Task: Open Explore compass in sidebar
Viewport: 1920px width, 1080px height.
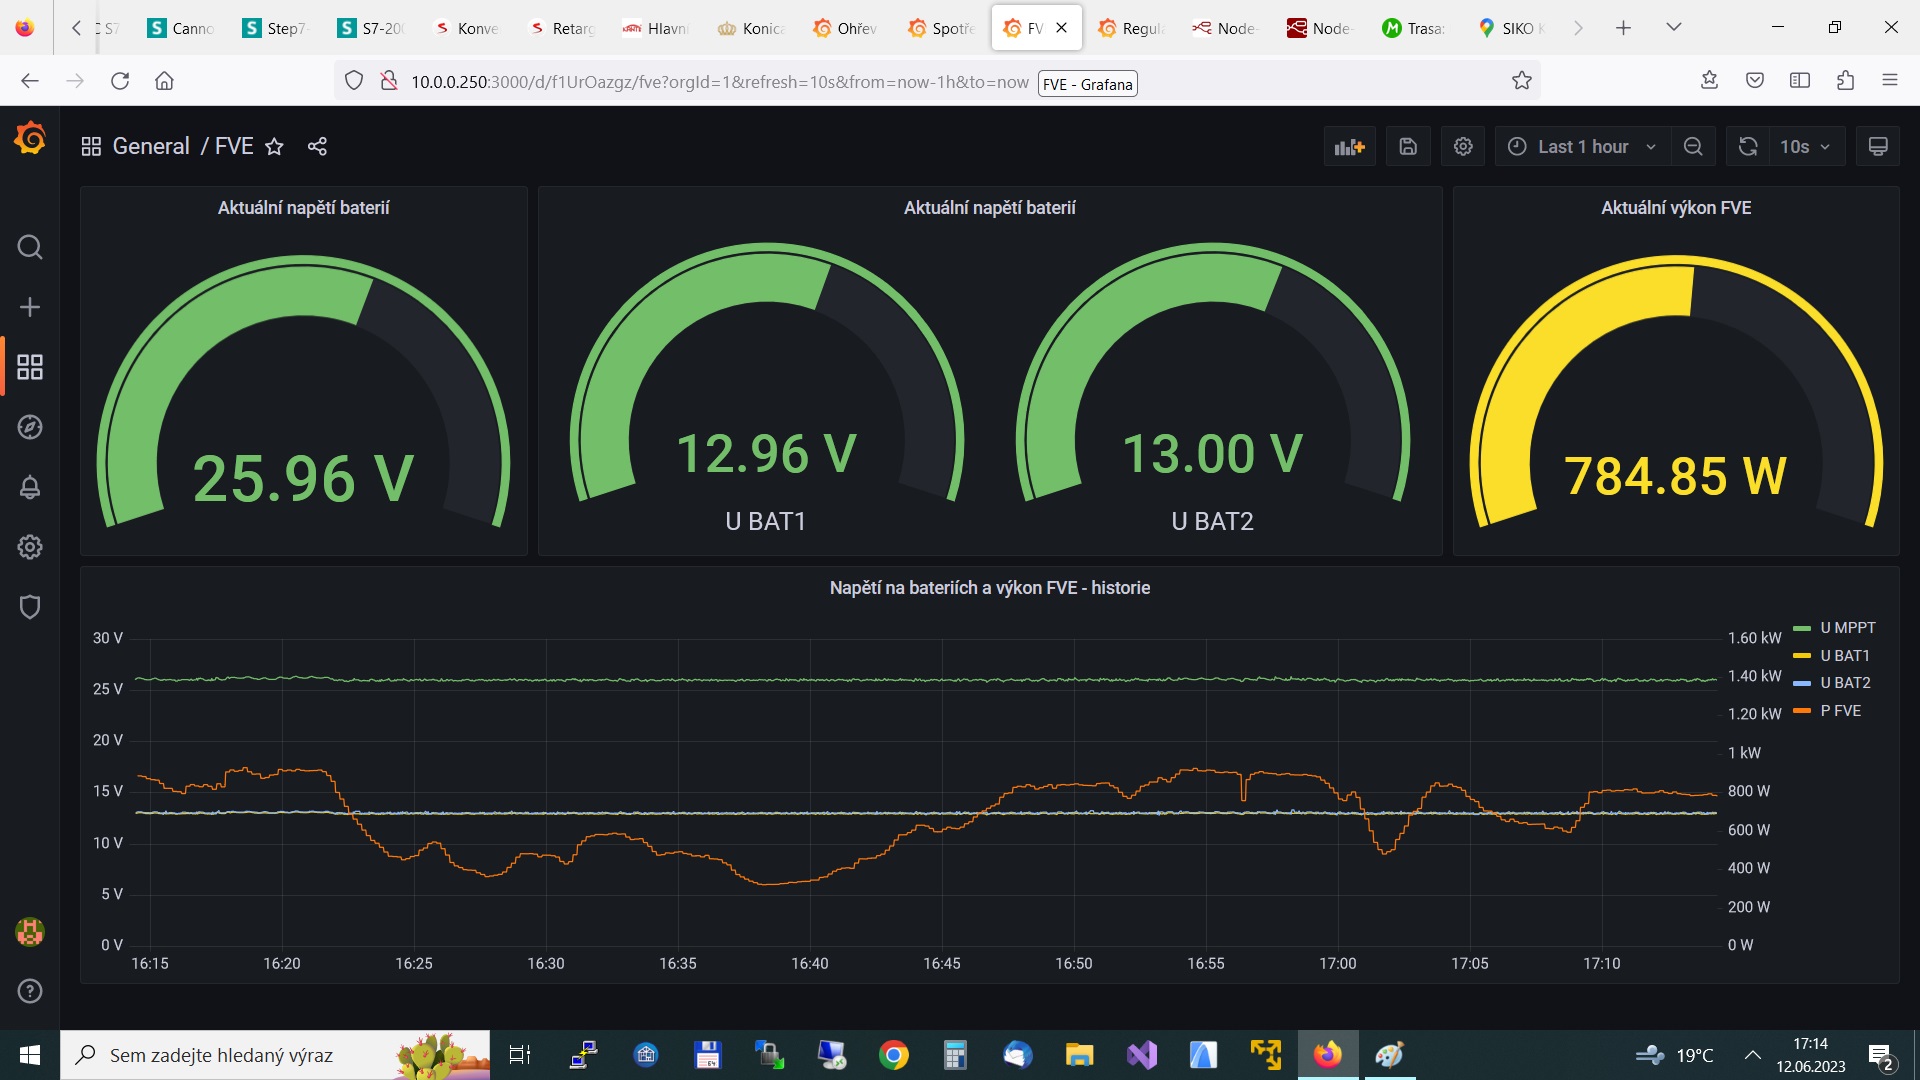Action: pos(30,427)
